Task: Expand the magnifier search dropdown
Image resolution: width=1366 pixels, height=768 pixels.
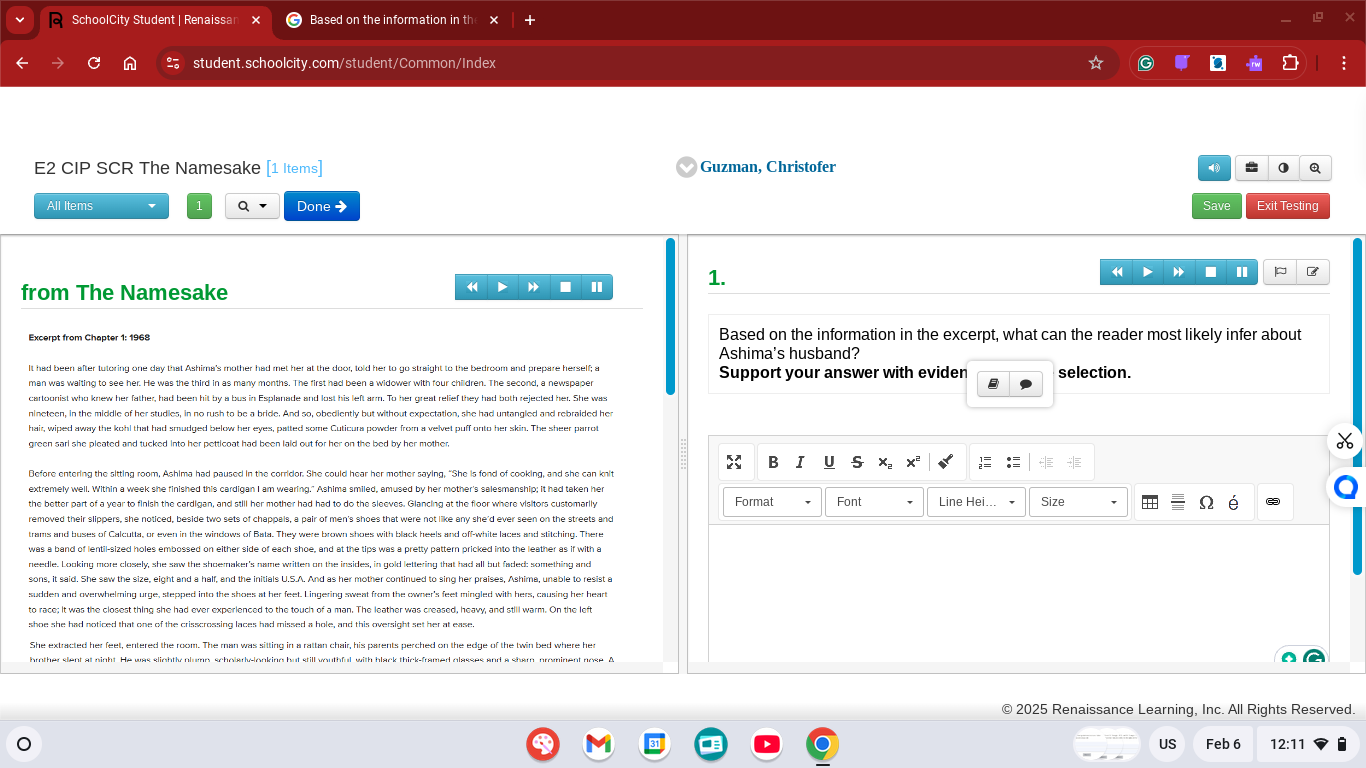Action: point(252,206)
